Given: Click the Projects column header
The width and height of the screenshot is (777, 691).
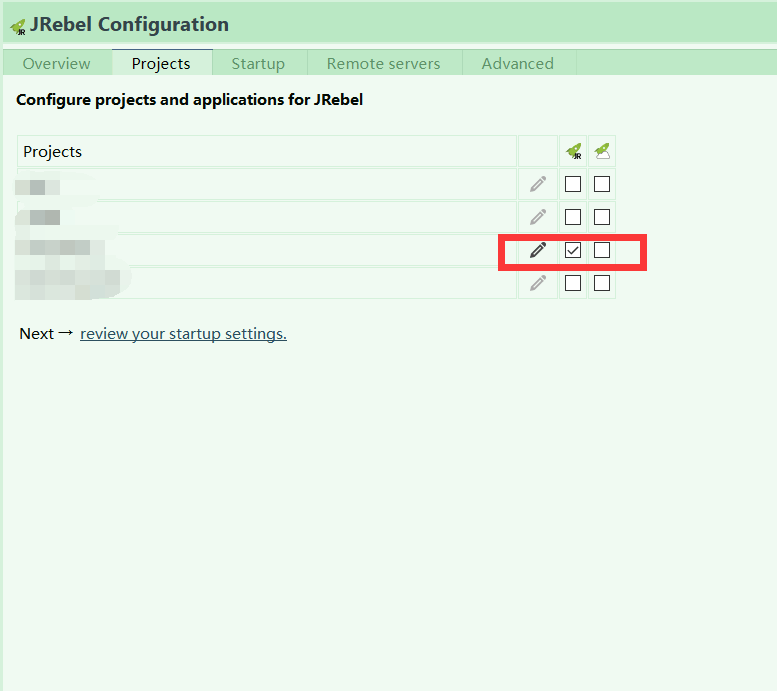Looking at the screenshot, I should [x=267, y=151].
